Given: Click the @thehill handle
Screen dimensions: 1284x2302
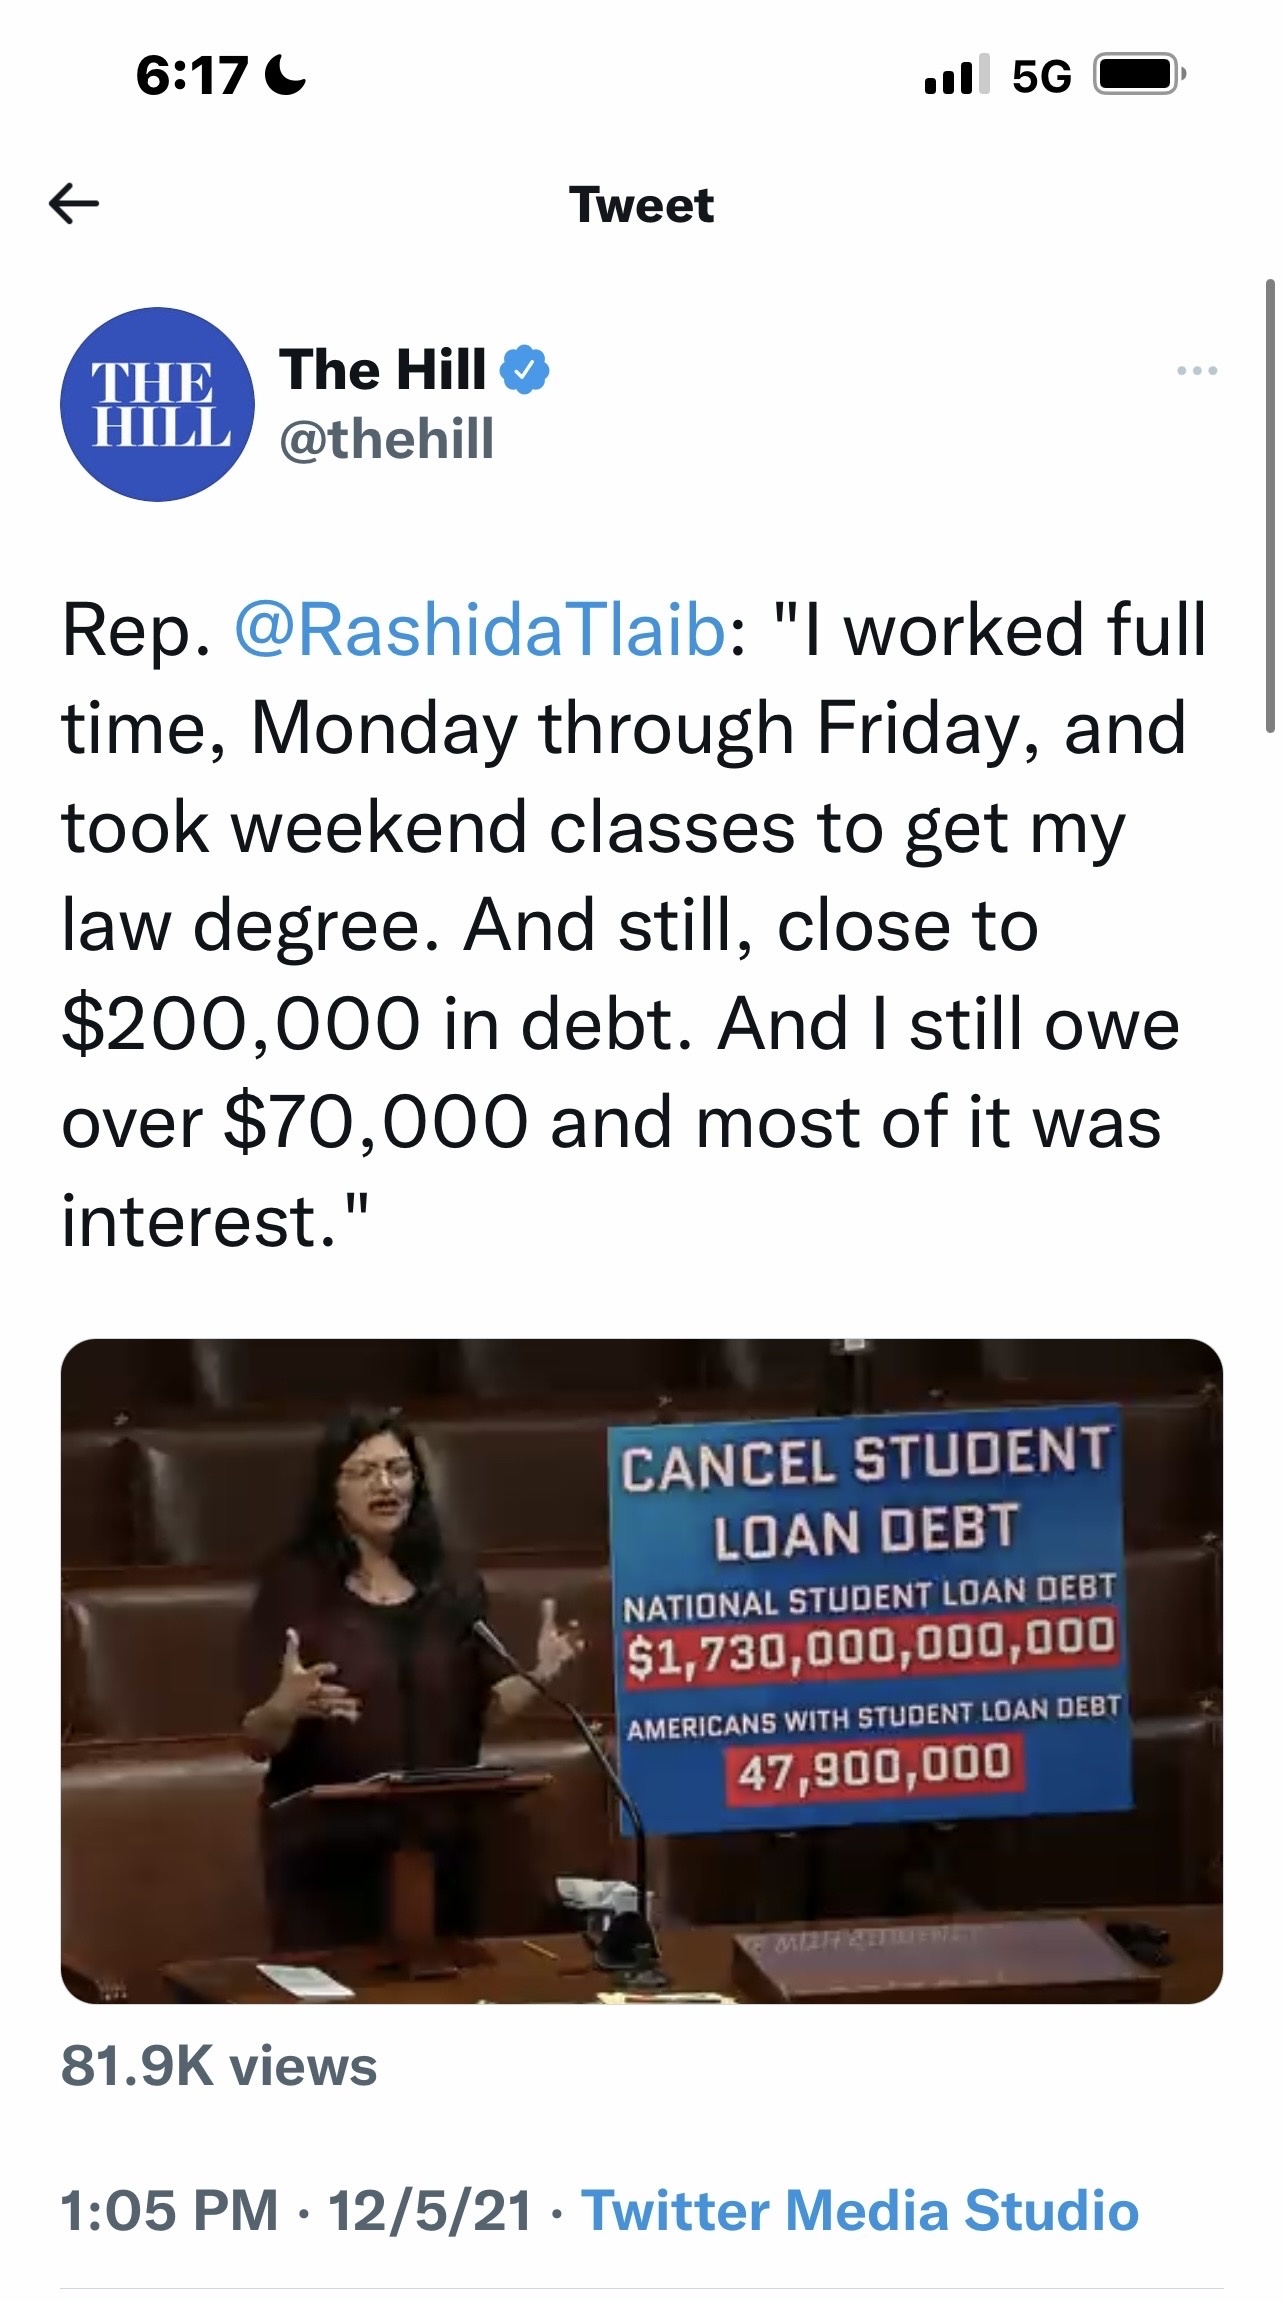Looking at the screenshot, I should [387, 439].
